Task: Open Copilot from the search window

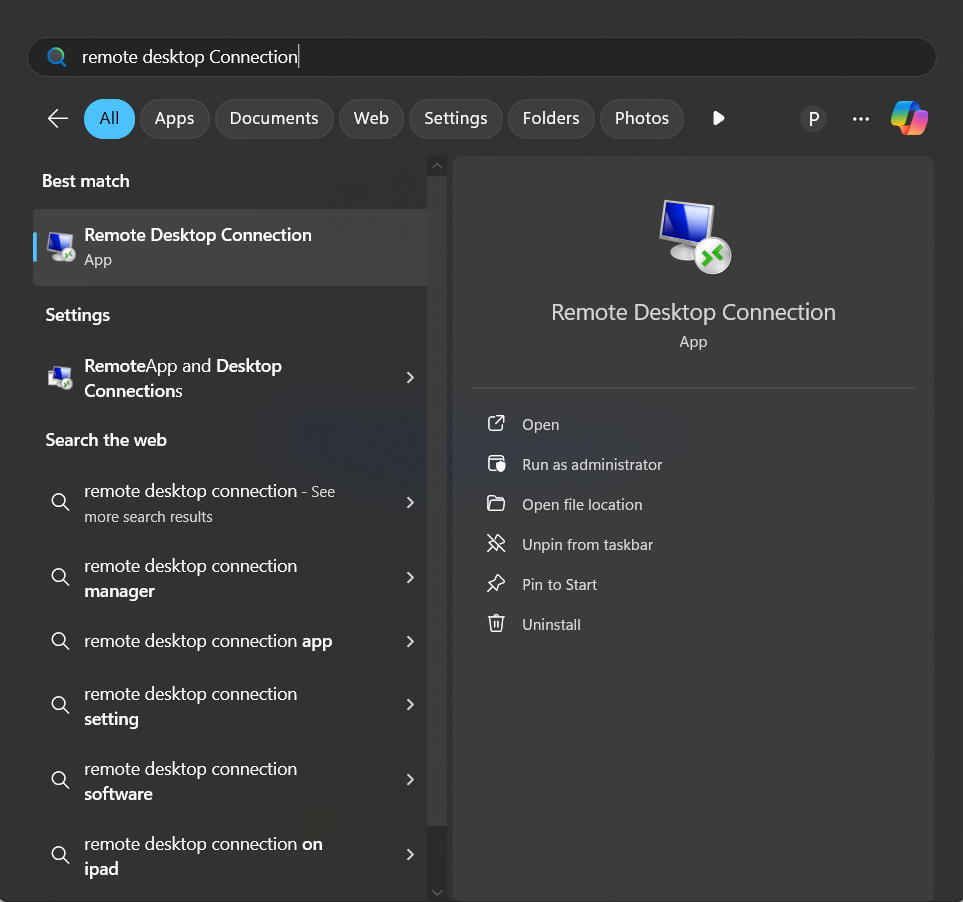Action: [x=909, y=118]
